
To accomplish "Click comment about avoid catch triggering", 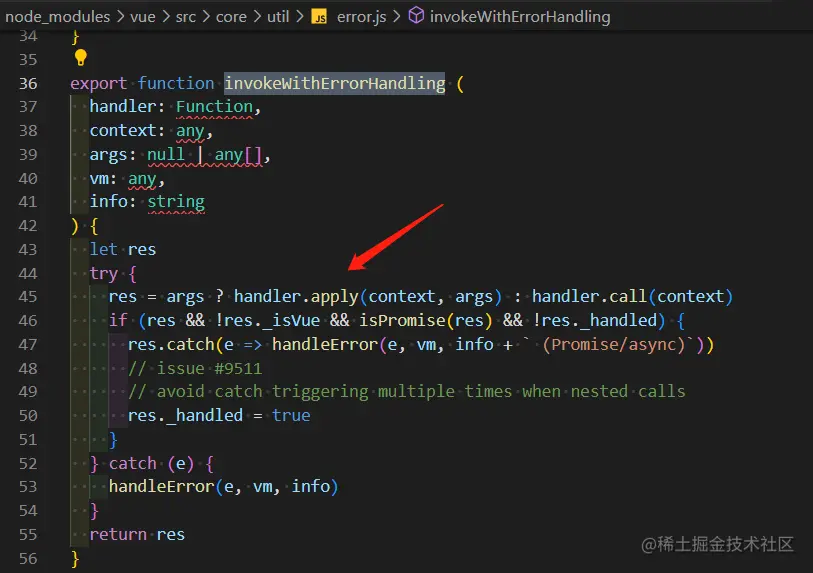I will click(406, 392).
